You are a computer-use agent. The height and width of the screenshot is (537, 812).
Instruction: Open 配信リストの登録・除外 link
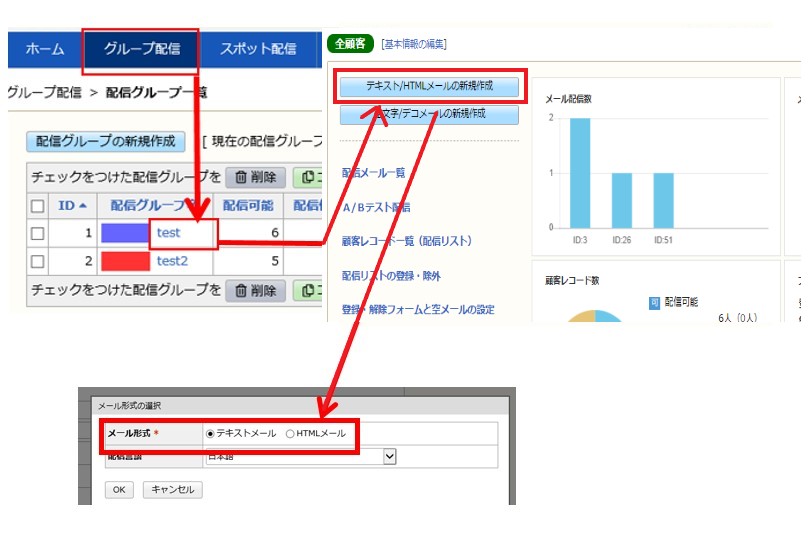391,276
